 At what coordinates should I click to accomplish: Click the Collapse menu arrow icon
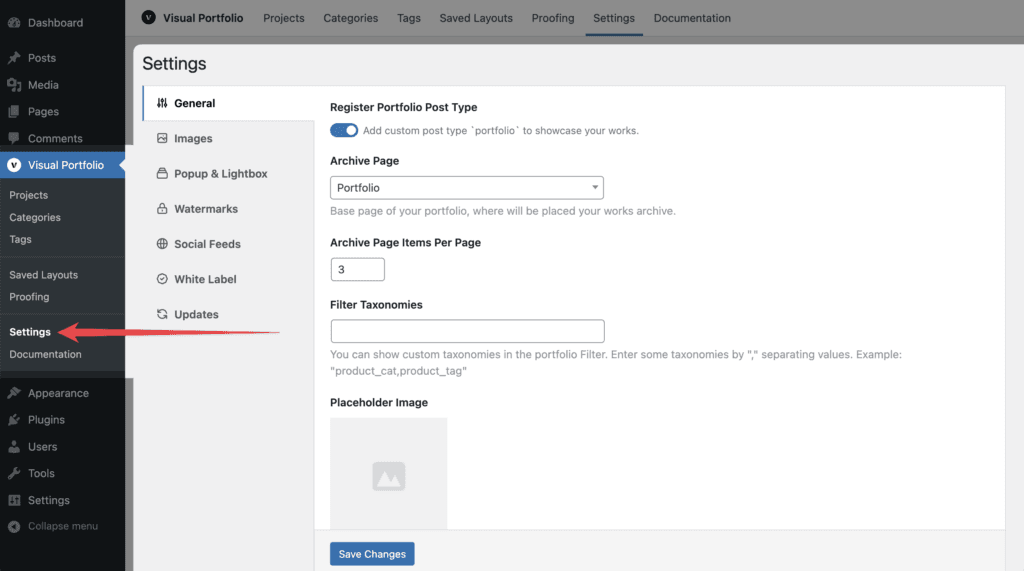tap(14, 527)
